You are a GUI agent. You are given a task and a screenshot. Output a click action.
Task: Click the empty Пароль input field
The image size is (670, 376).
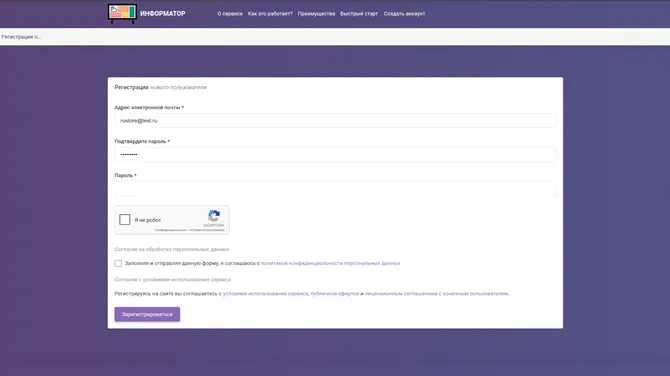(x=335, y=189)
